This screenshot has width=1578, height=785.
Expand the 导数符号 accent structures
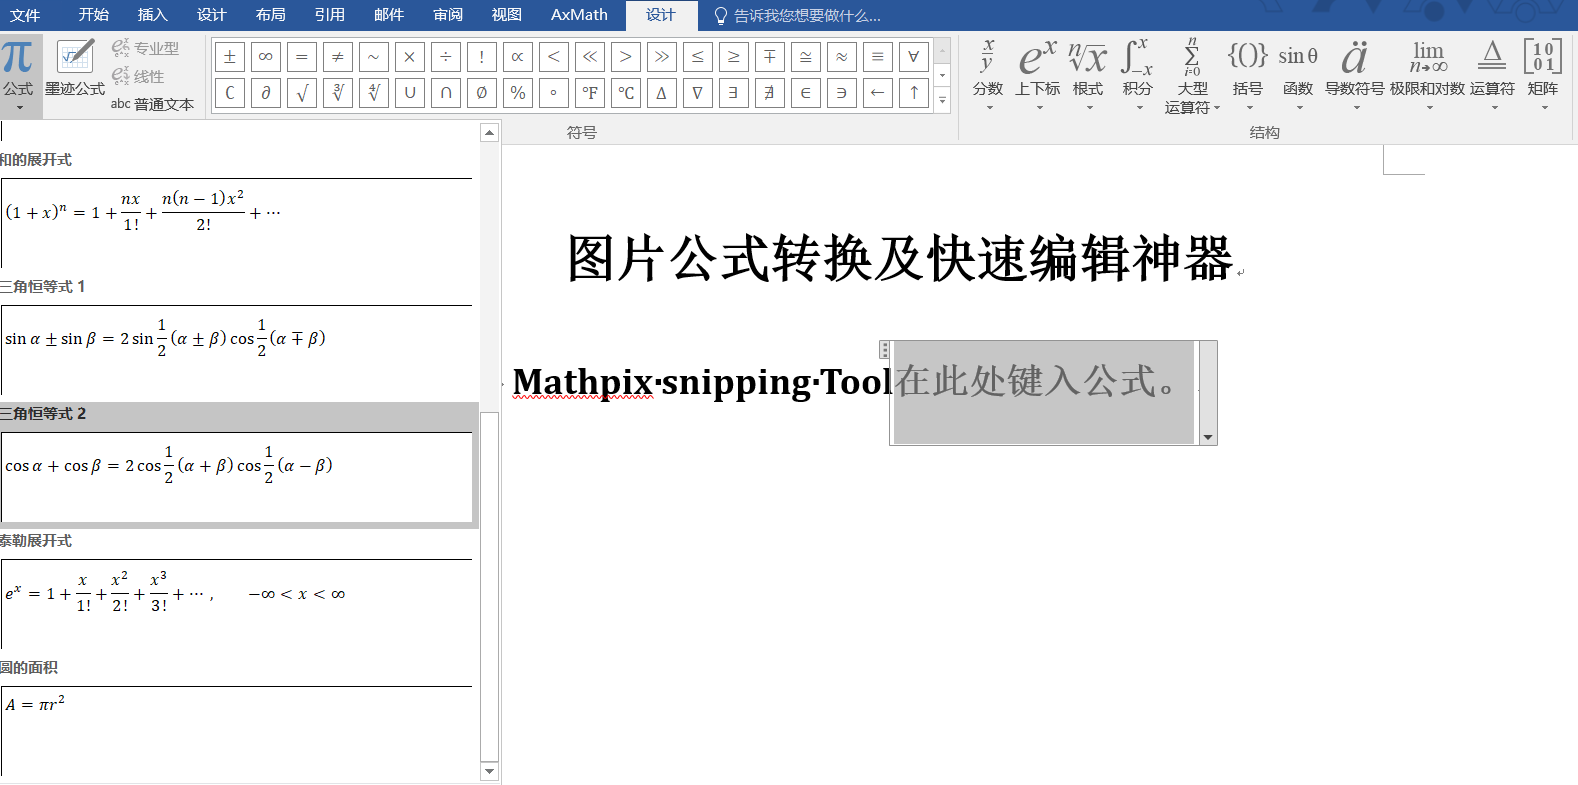pyautogui.click(x=1355, y=76)
